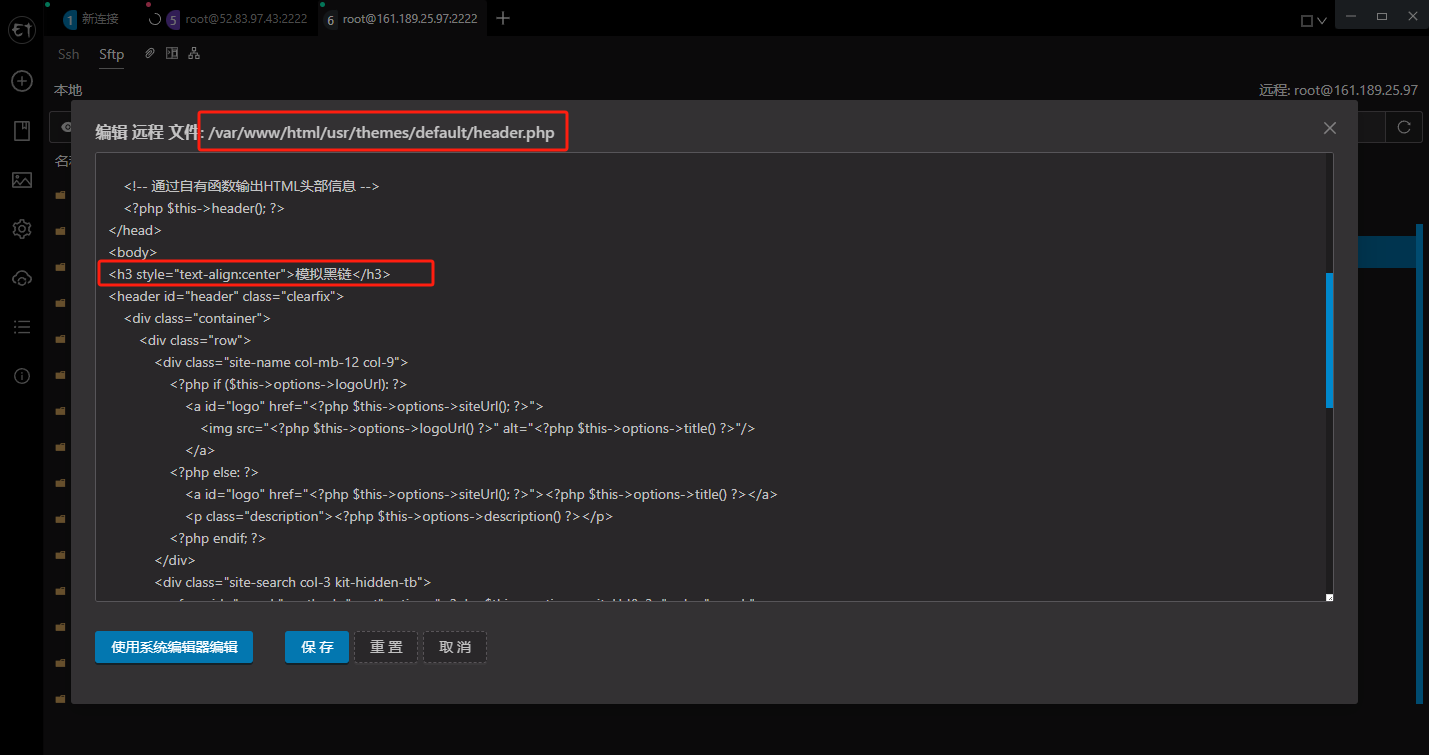Click the <?php endif; ?> line

(217, 538)
